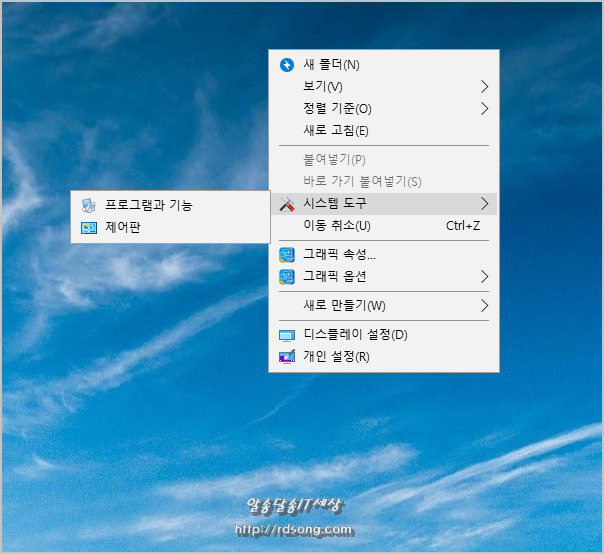Click the http://rdsong.com watermark URL
This screenshot has width=604, height=554.
pos(293,529)
